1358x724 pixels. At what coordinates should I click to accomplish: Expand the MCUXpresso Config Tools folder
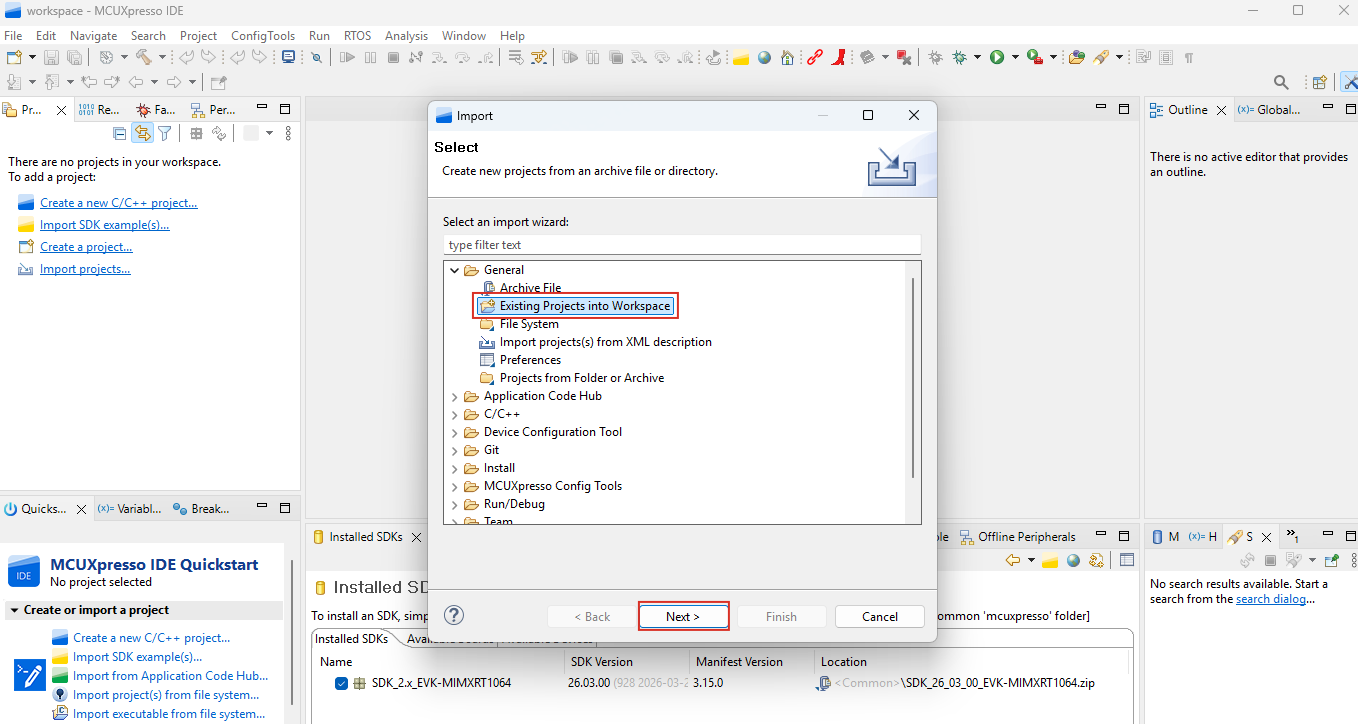455,486
